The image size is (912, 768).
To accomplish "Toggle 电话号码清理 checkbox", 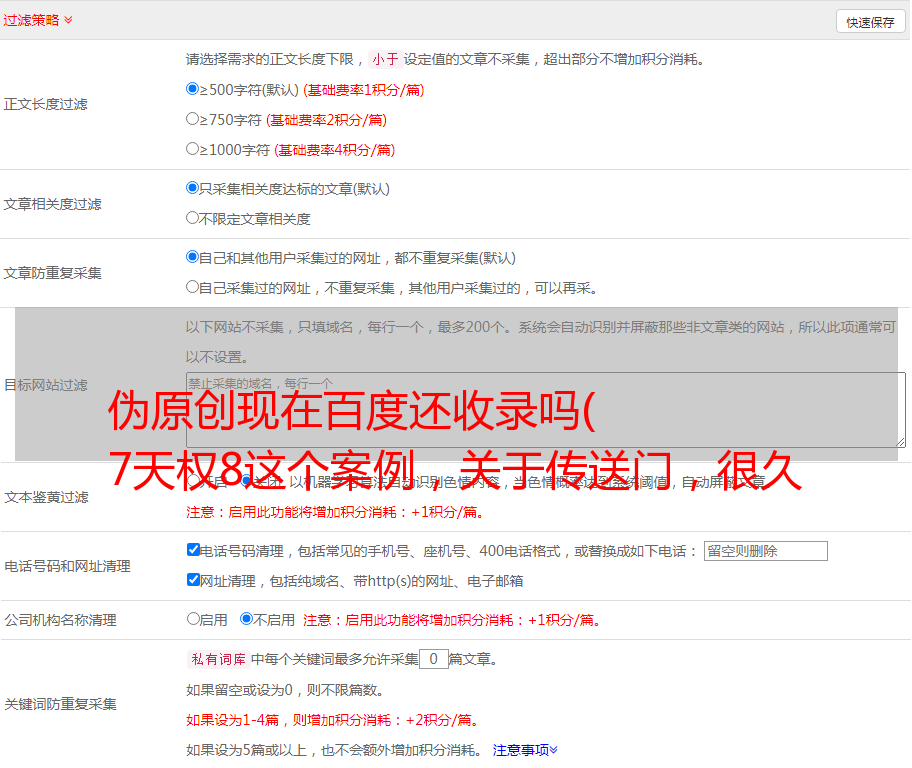I will pyautogui.click(x=193, y=550).
